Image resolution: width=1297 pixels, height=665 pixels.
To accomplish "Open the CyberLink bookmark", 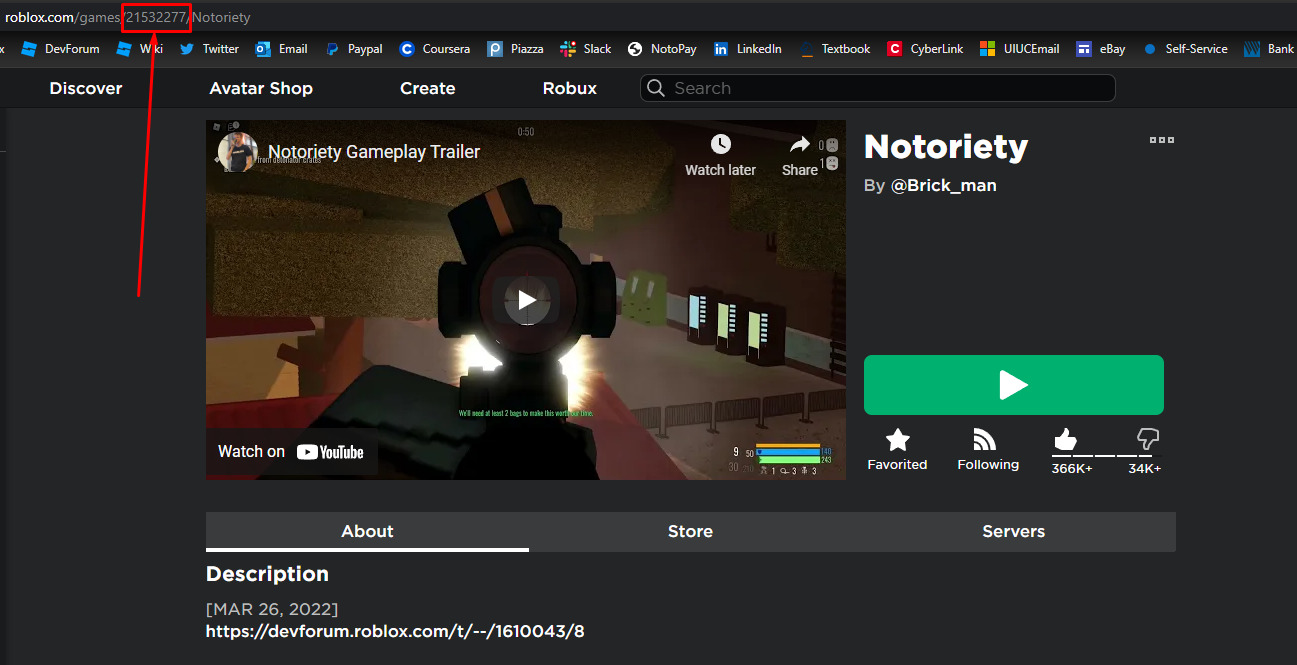I will coord(926,49).
